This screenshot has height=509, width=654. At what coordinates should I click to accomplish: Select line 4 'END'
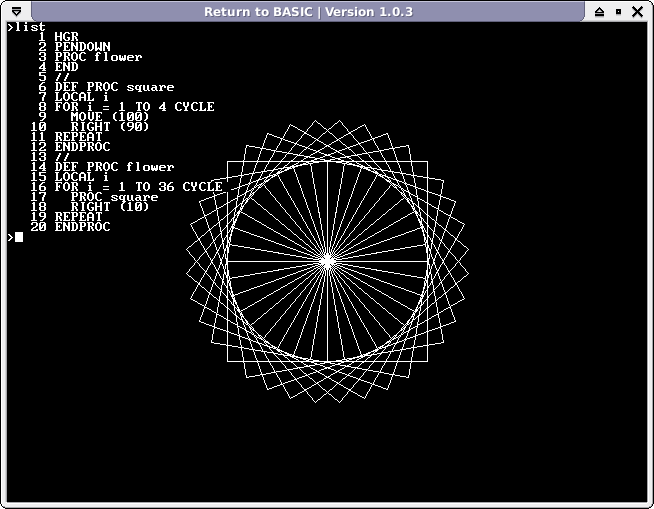pos(58,67)
